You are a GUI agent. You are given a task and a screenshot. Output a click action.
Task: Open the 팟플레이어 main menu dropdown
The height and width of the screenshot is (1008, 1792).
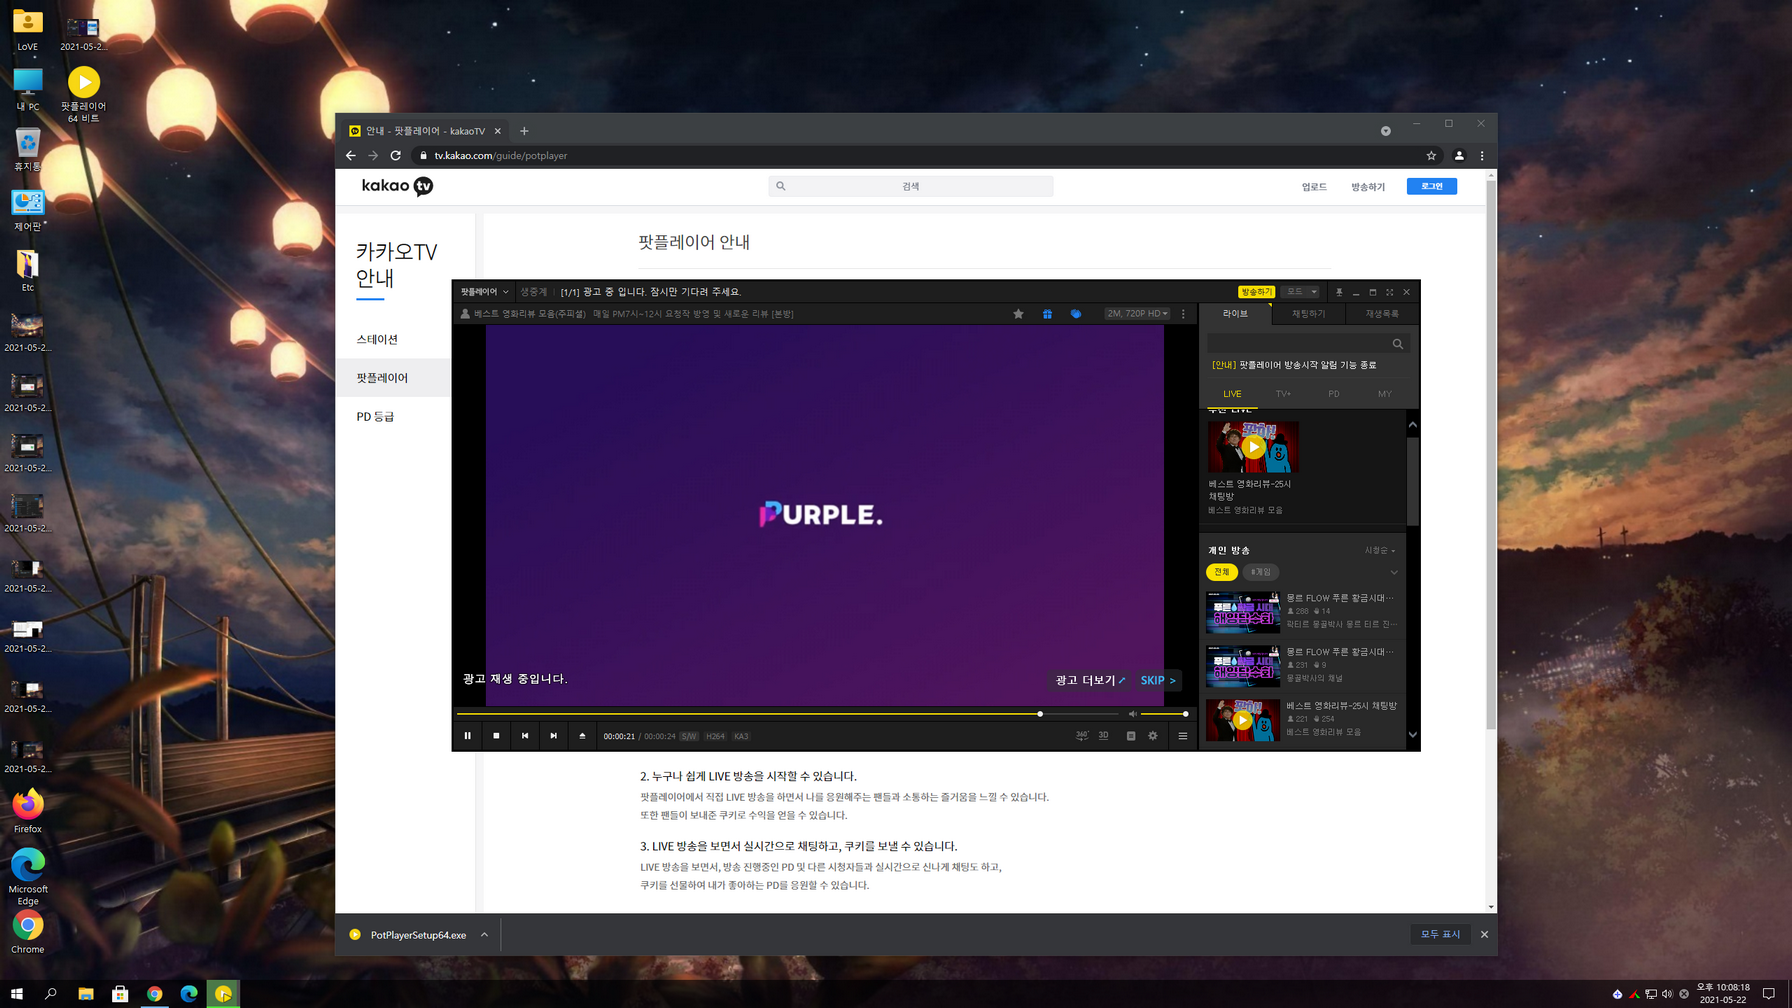[485, 292]
